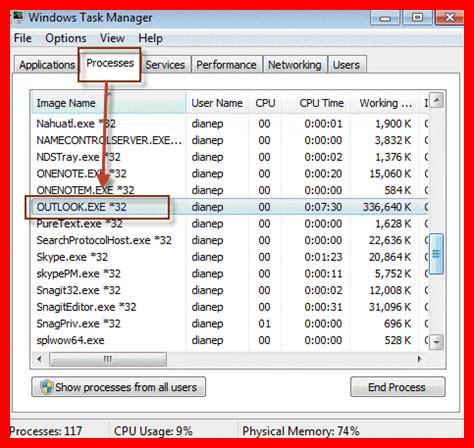Click the 0:07:30 CPU time value
This screenshot has height=448, width=474.
pos(323,207)
